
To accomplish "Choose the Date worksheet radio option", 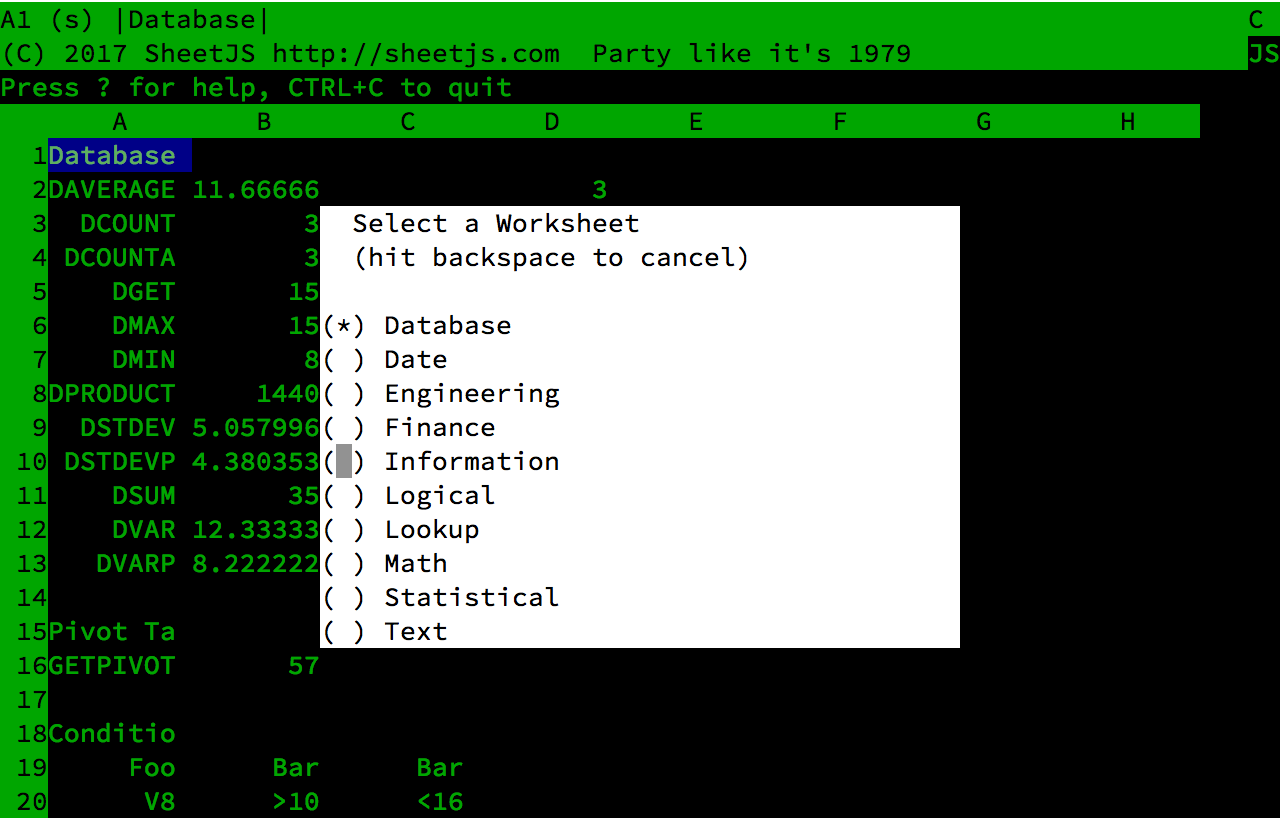I will (x=344, y=360).
